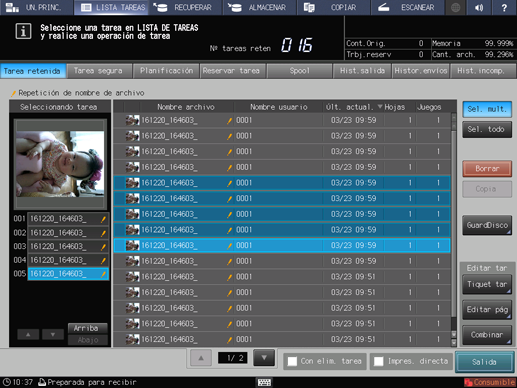The image size is (517, 388).
Task: Click Nombre usuario column header
Action: click(279, 107)
